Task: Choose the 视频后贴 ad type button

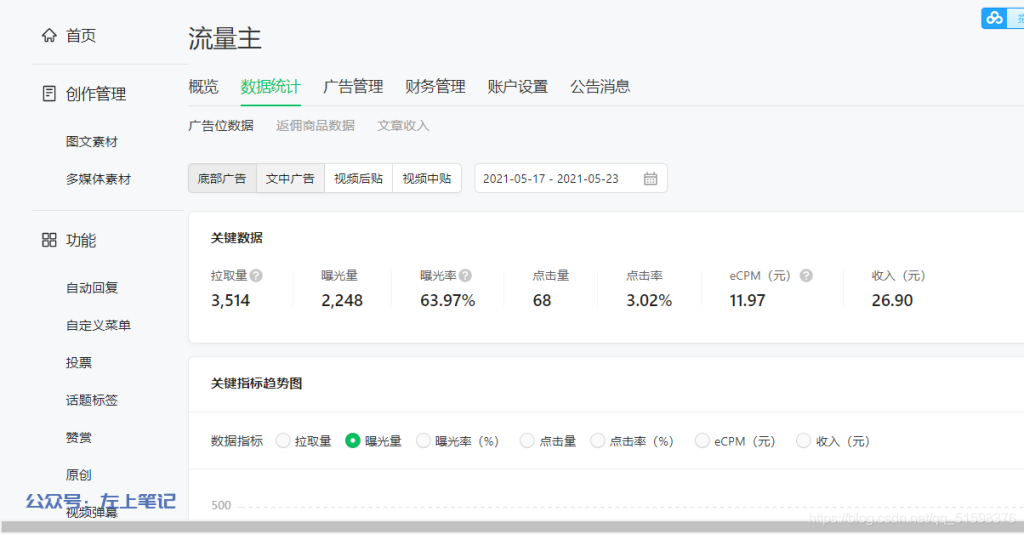Action: (x=359, y=178)
